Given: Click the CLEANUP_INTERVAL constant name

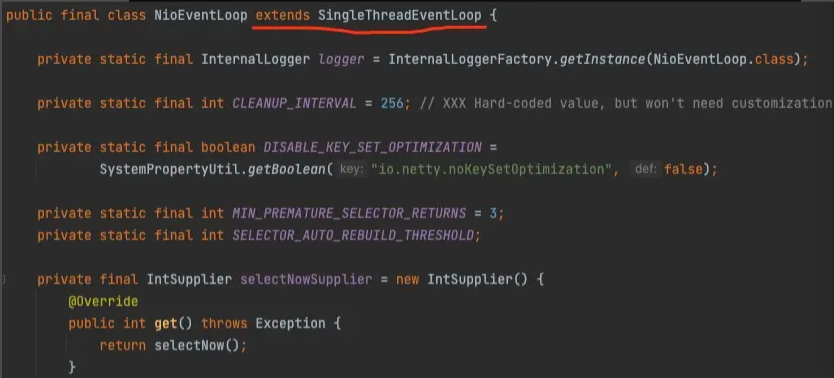Looking at the screenshot, I should click(294, 103).
